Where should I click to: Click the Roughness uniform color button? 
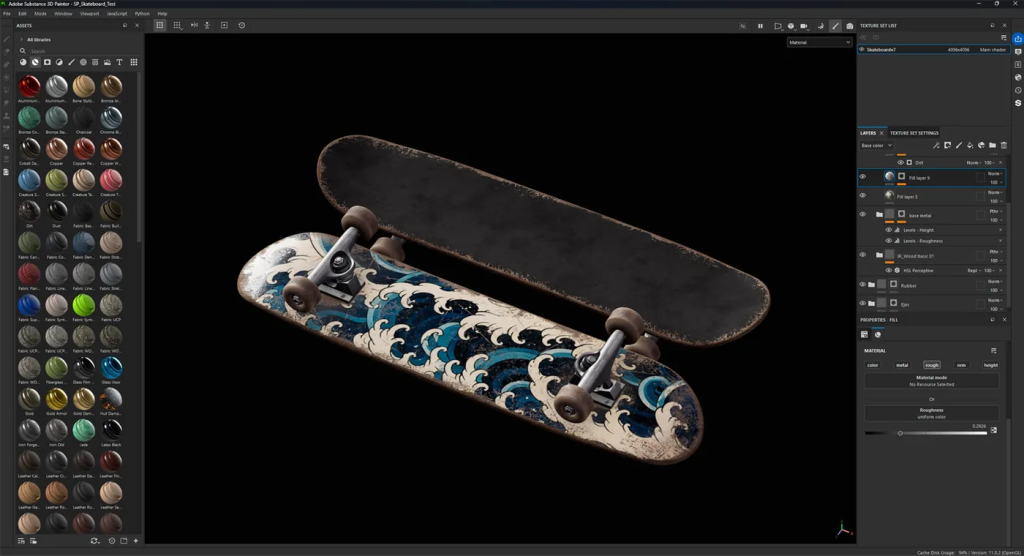(x=931, y=413)
